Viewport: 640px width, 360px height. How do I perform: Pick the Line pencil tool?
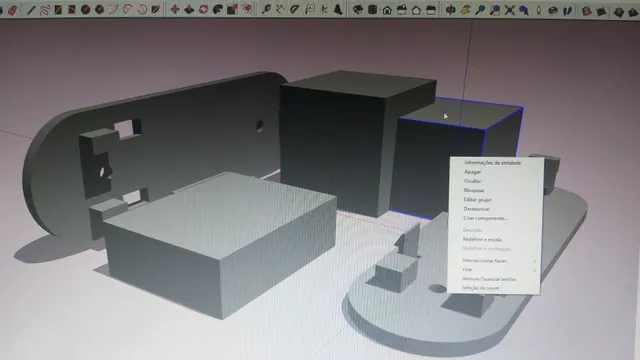point(31,9)
